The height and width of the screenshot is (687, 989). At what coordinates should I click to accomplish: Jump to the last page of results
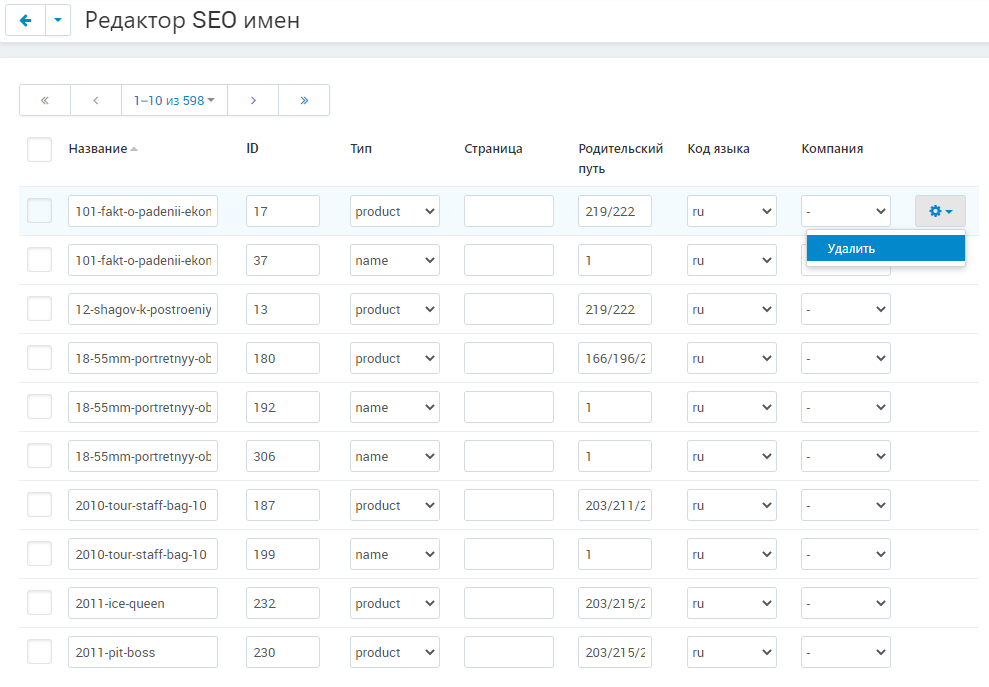[304, 100]
